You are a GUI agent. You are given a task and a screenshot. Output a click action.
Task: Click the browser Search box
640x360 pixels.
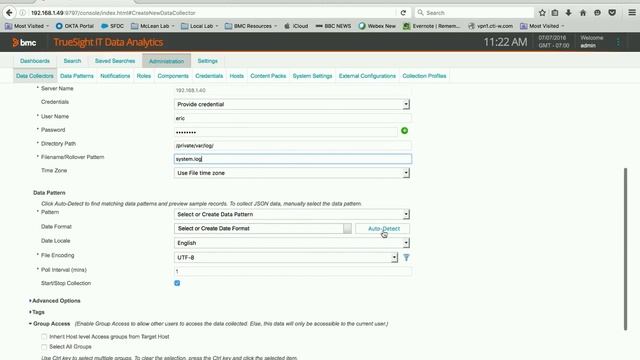click(474, 13)
